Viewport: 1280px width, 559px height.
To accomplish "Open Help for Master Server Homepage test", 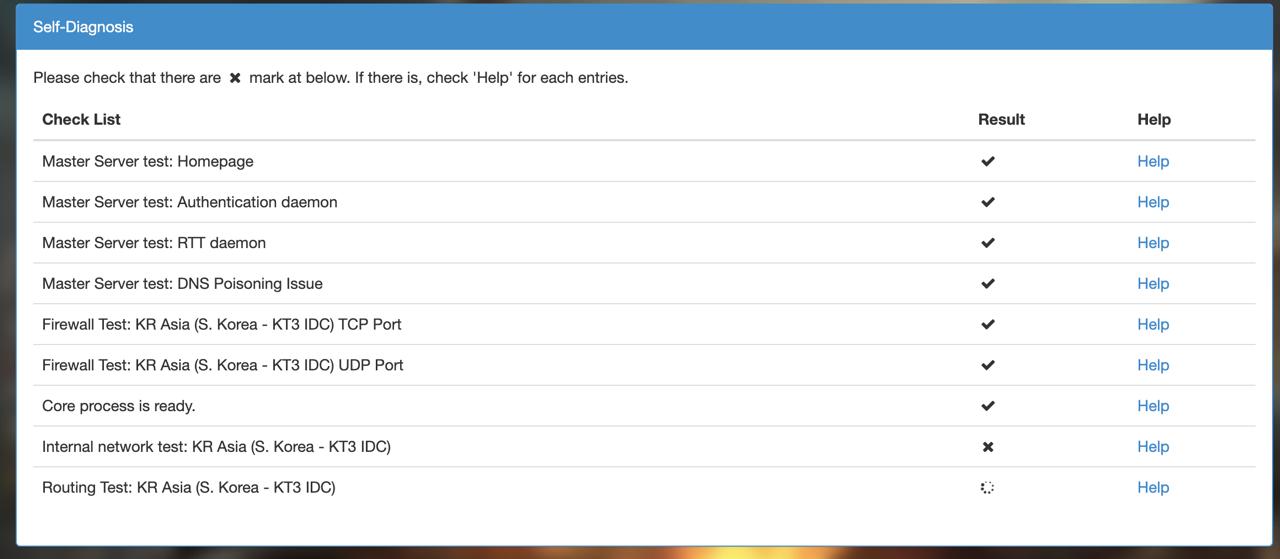I will tap(1153, 161).
